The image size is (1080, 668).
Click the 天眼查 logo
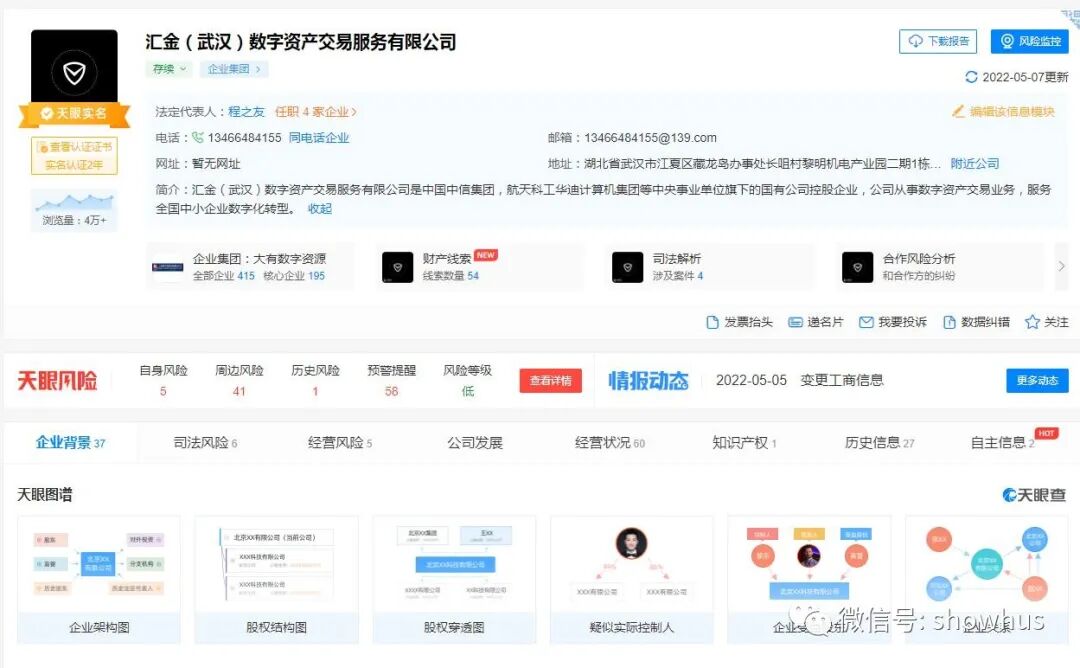tap(1034, 494)
